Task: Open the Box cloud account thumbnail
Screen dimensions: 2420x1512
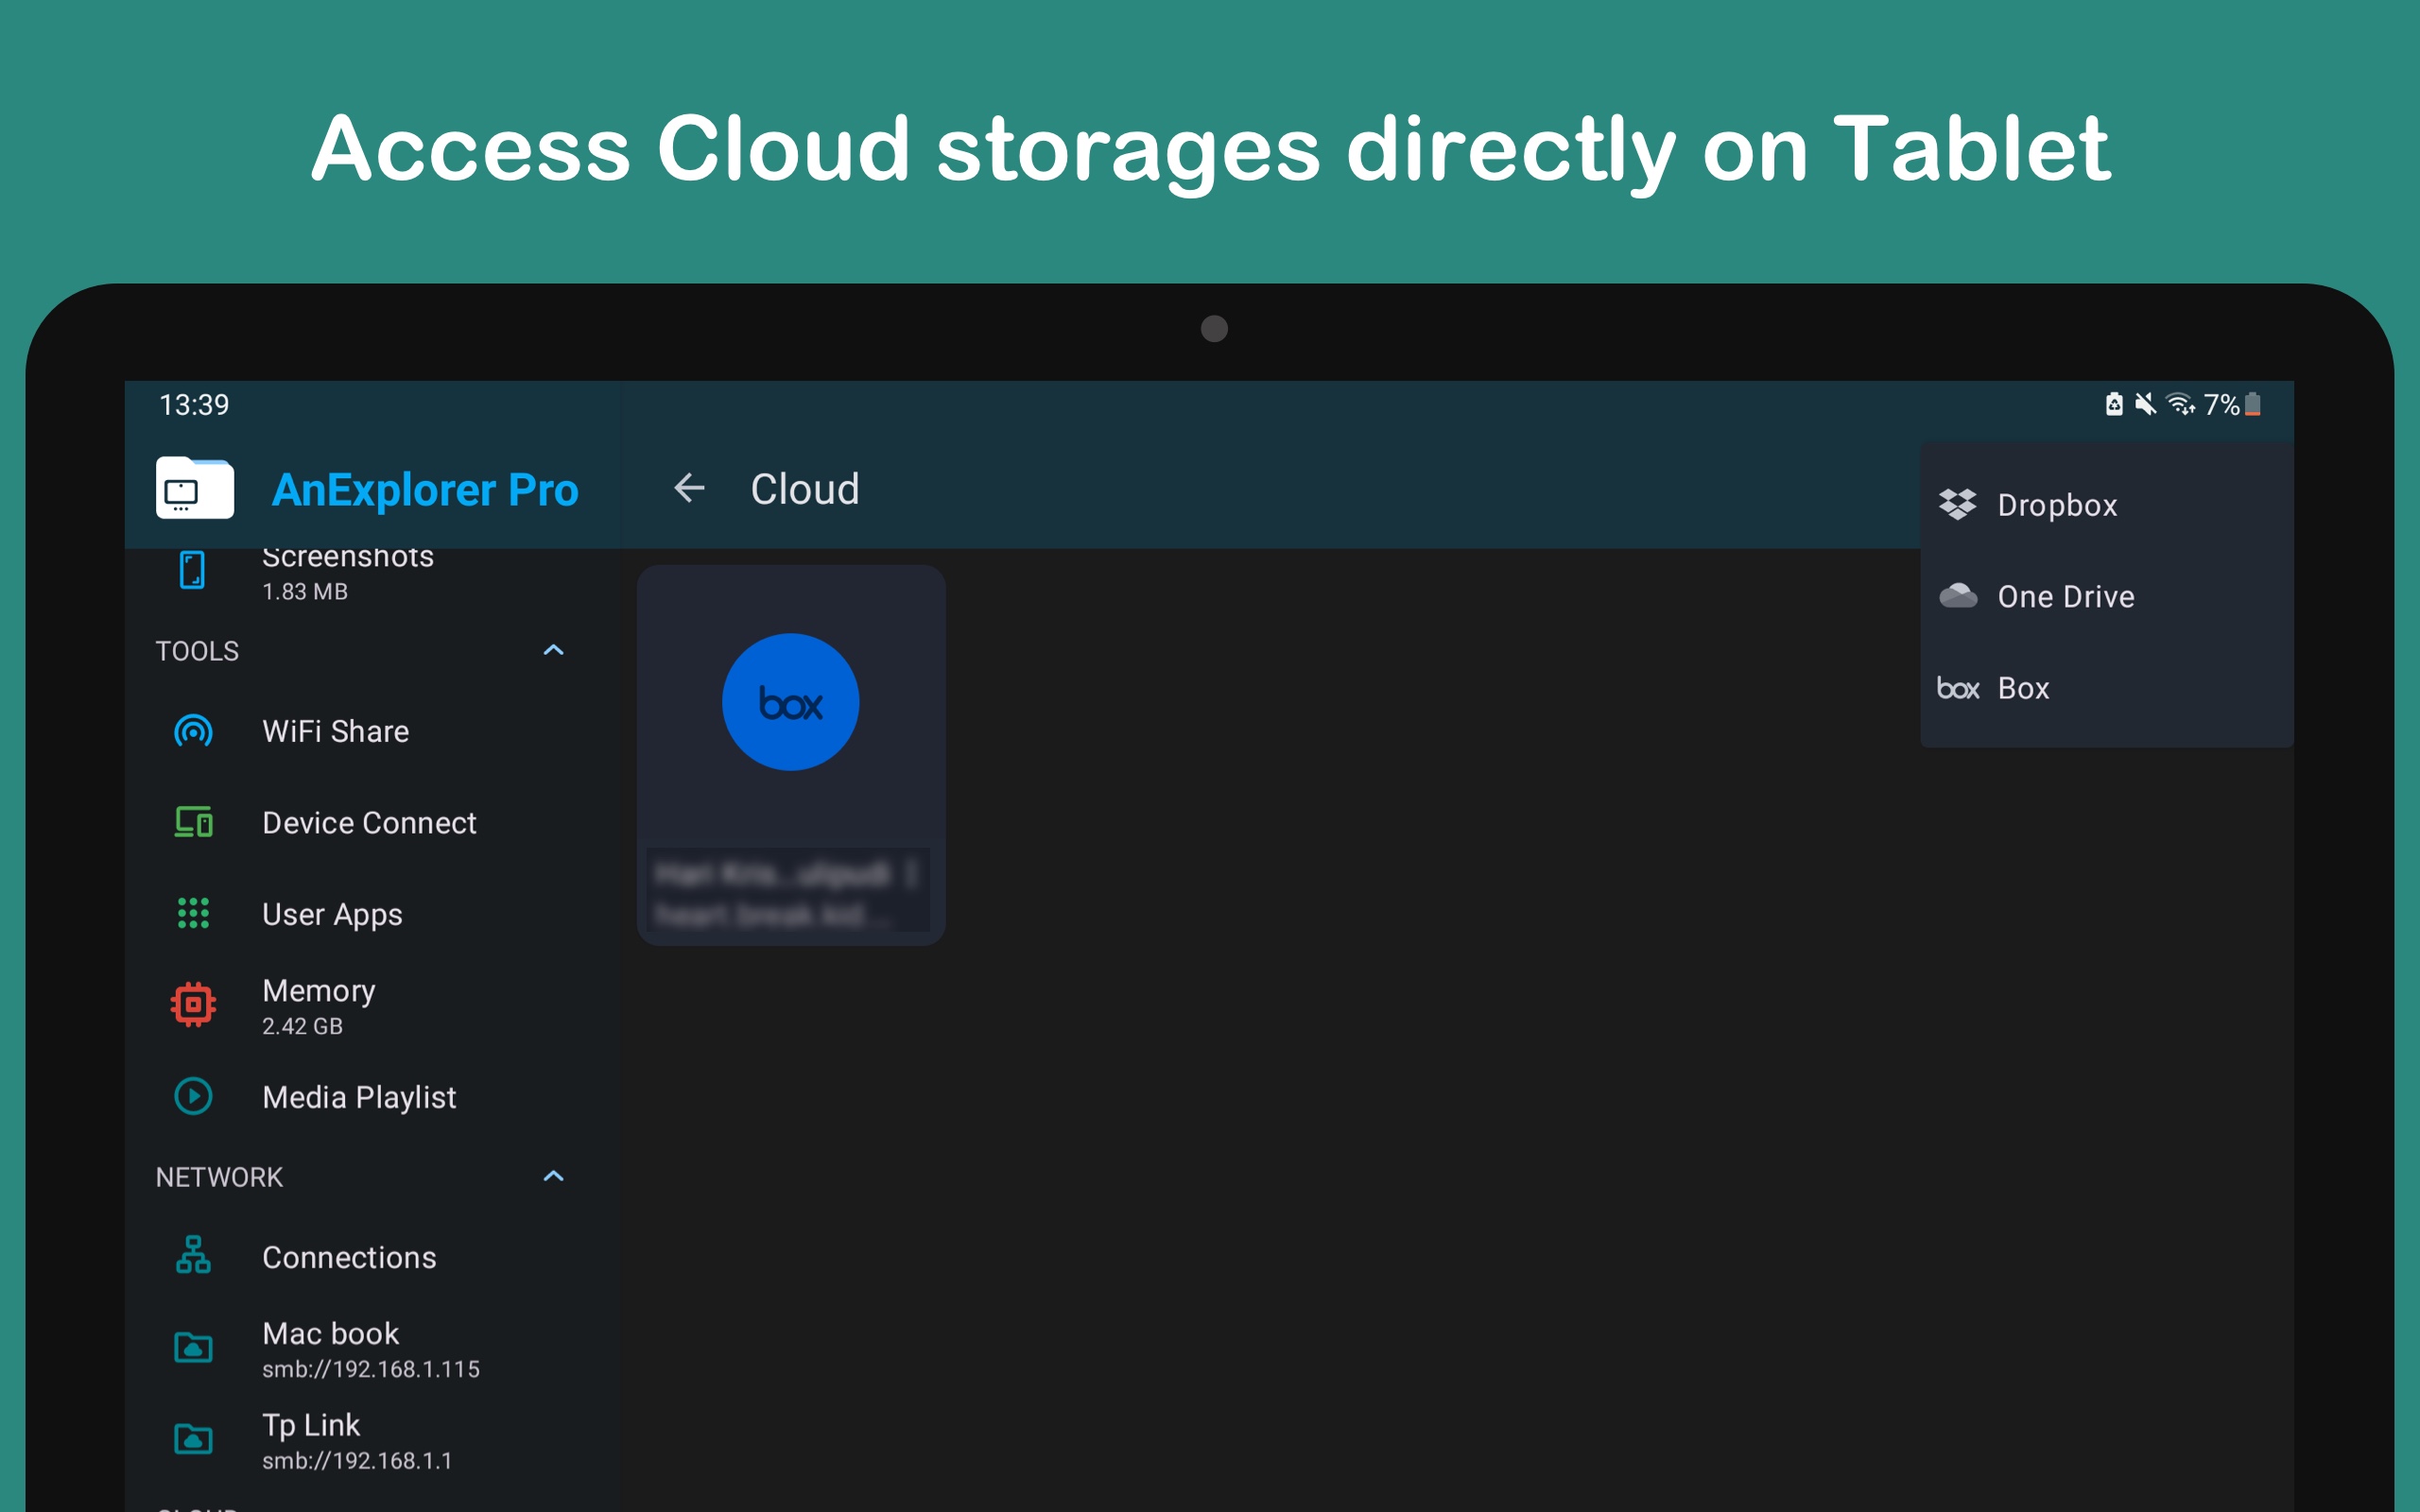Action: point(790,703)
